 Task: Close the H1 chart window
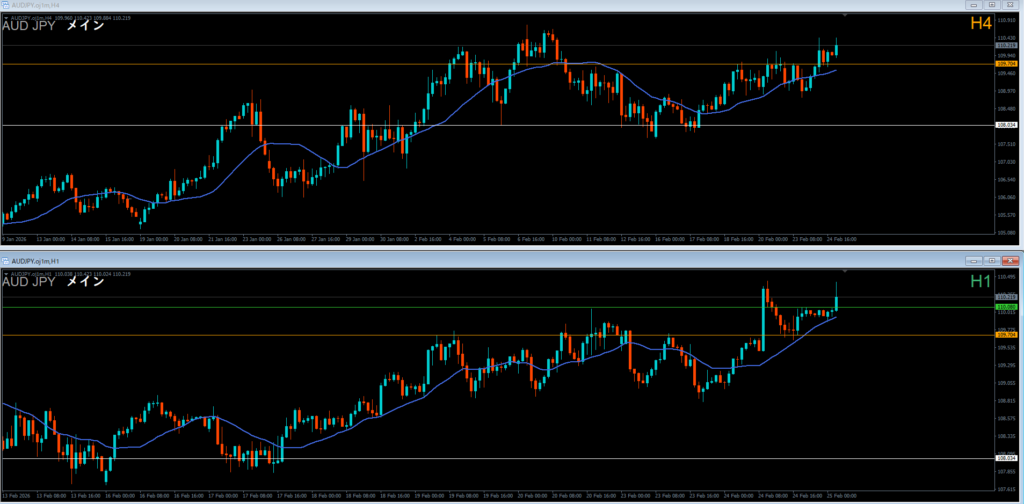1011,260
